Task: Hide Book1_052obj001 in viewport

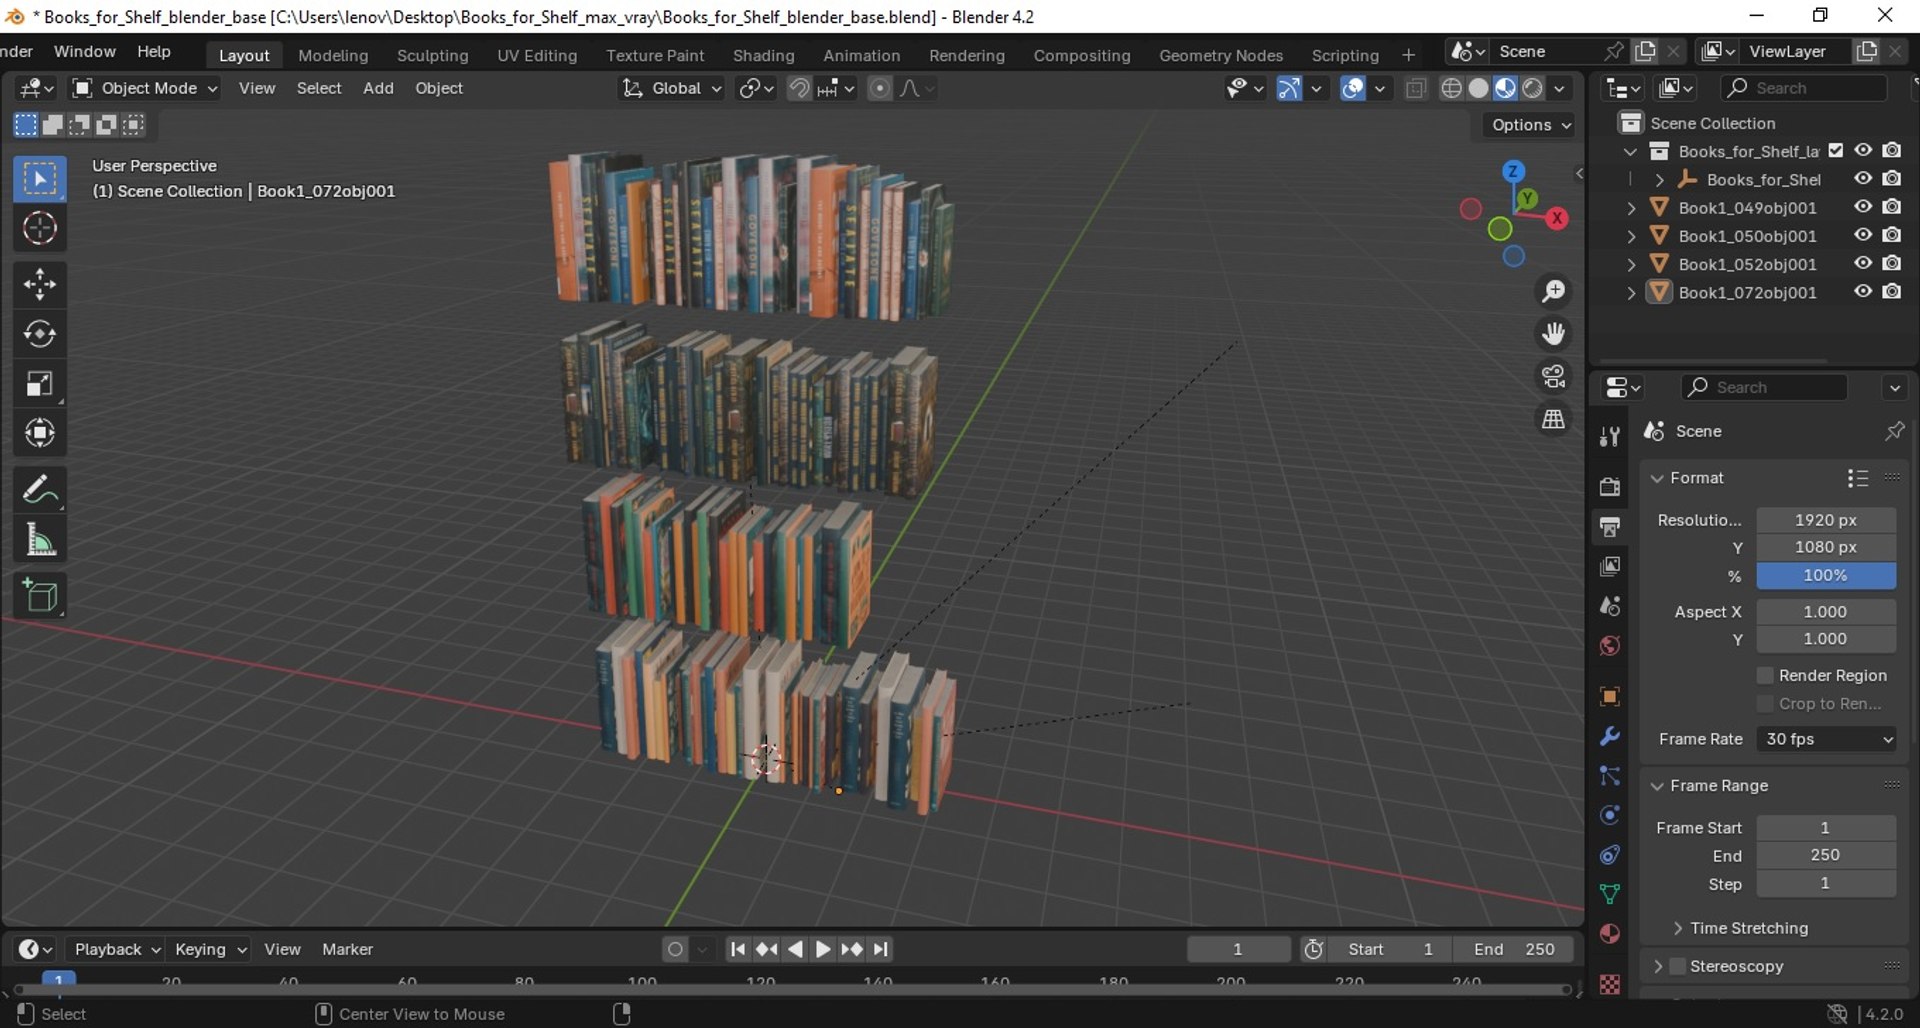Action: pyautogui.click(x=1863, y=263)
